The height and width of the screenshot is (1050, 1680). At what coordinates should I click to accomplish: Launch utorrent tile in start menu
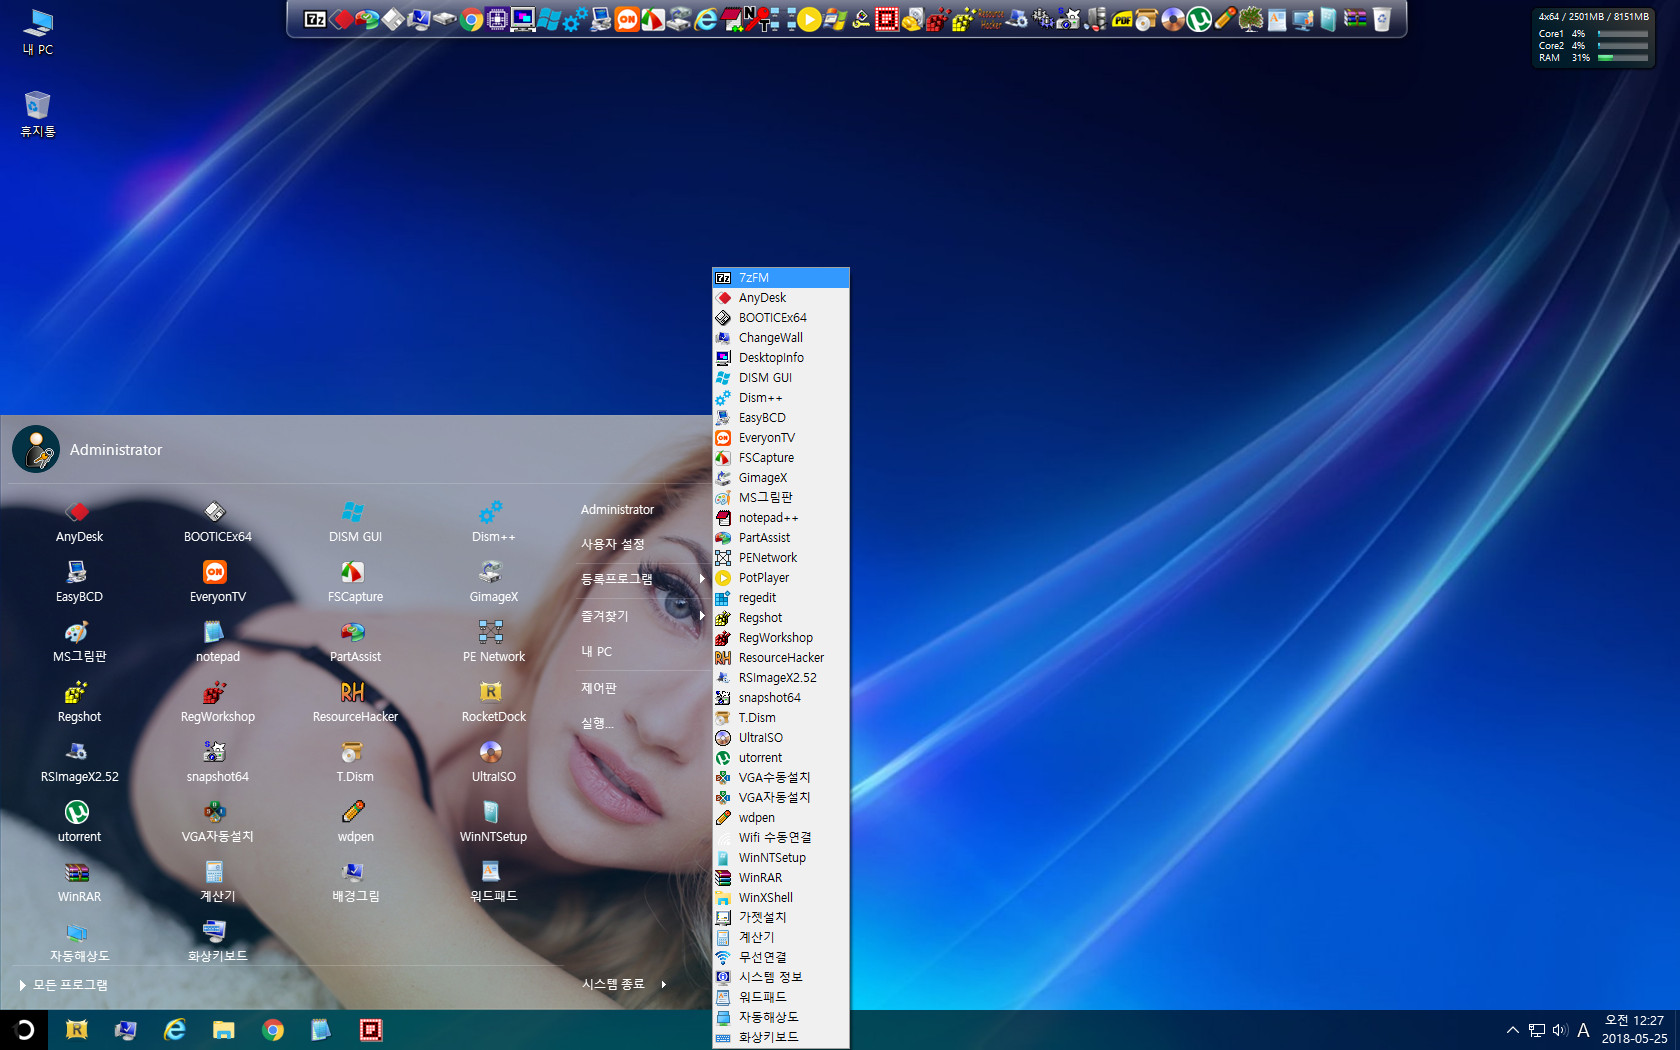[x=79, y=822]
